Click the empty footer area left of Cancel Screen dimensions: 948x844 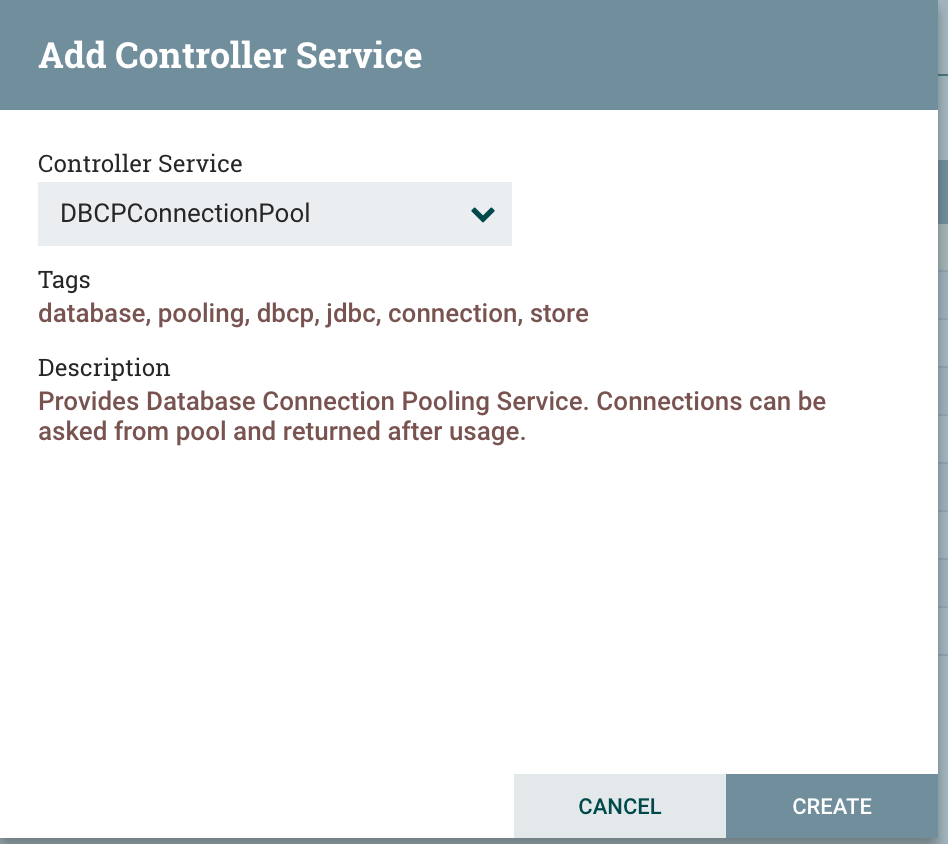click(260, 806)
